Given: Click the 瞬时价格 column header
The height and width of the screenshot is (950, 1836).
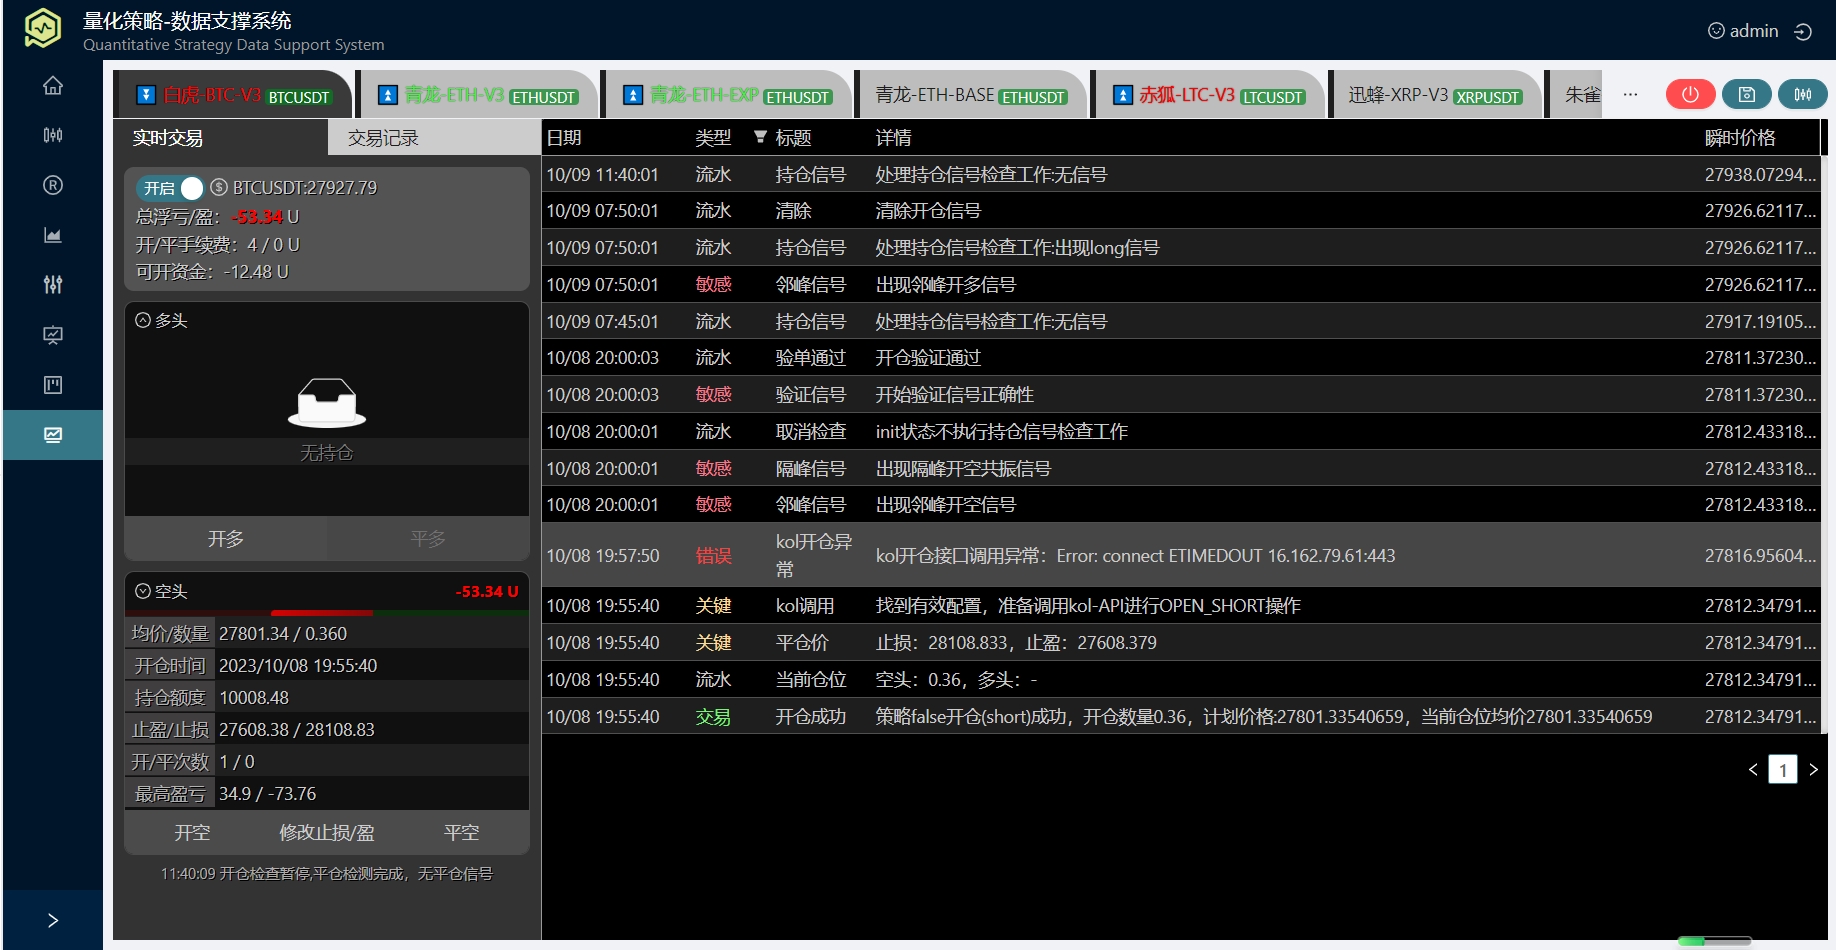Looking at the screenshot, I should click(x=1740, y=138).
